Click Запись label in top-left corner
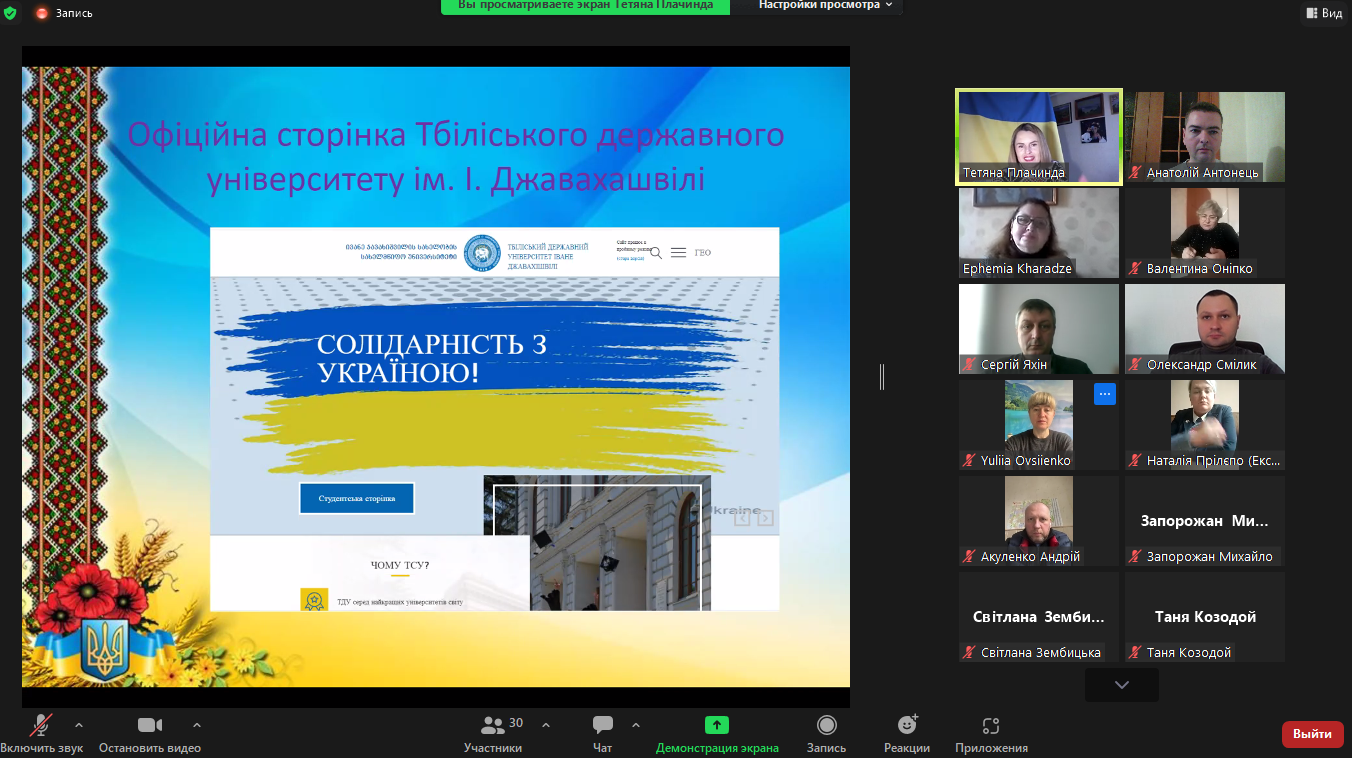The image size is (1352, 758). tap(74, 13)
